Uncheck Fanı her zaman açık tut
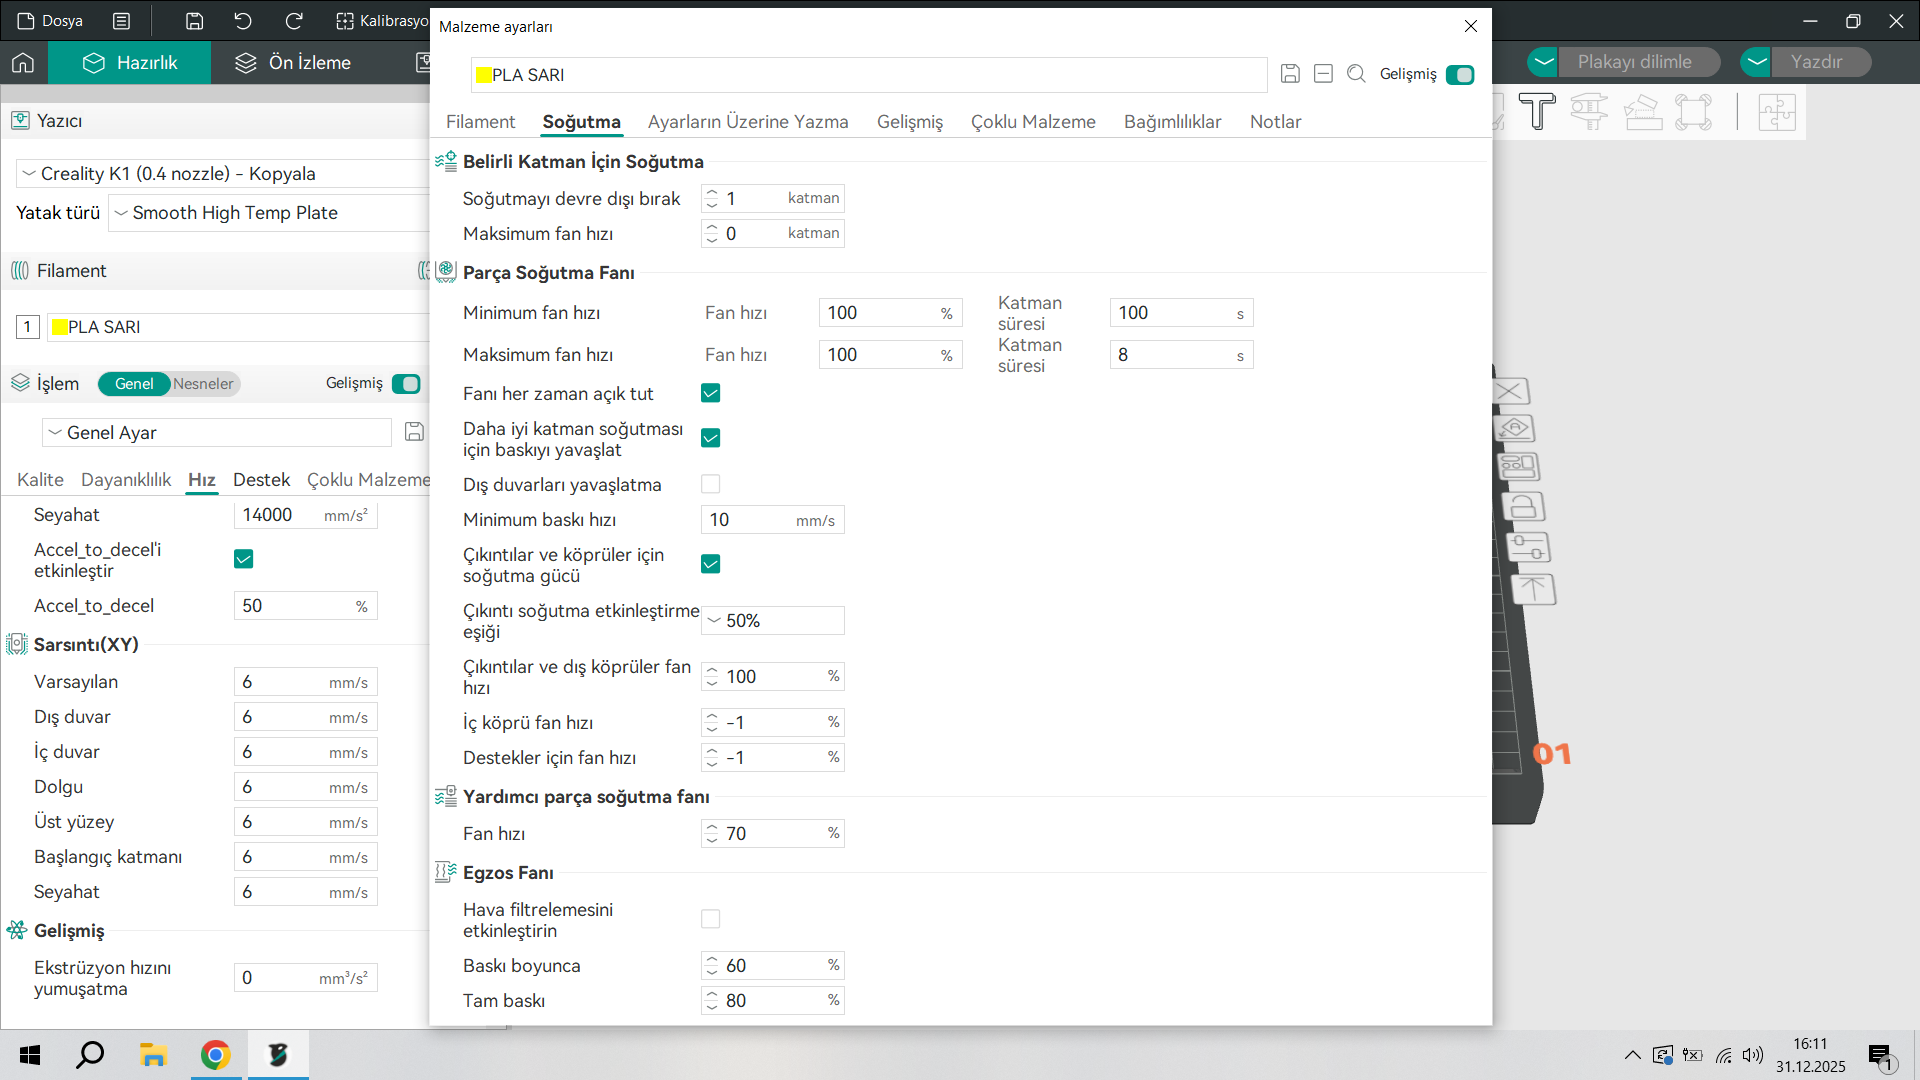 point(710,393)
